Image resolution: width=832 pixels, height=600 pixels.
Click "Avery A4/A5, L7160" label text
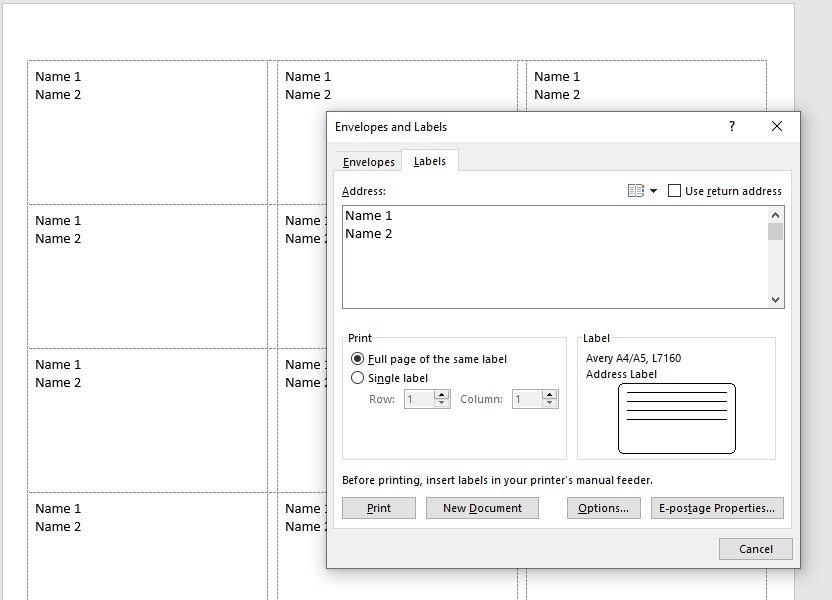(633, 358)
